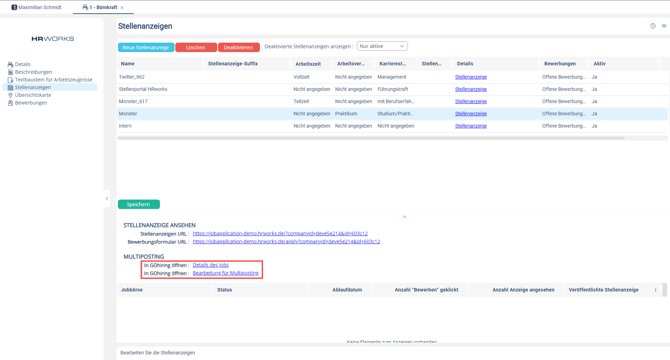Click the Deaktivieren button
670x360 pixels.
238,47
